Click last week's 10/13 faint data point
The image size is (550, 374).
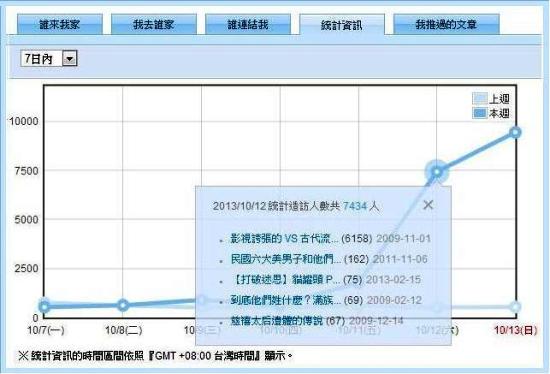[516, 307]
